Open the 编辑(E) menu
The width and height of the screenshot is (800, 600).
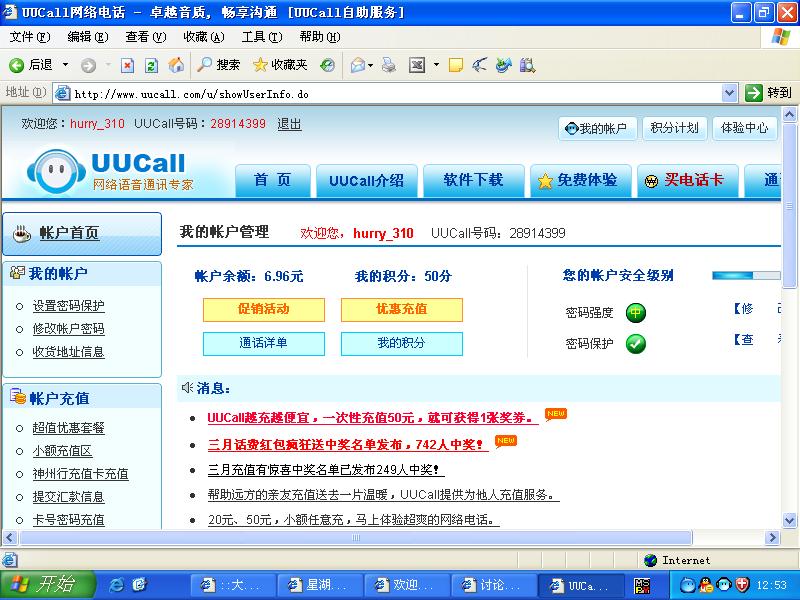(88, 37)
